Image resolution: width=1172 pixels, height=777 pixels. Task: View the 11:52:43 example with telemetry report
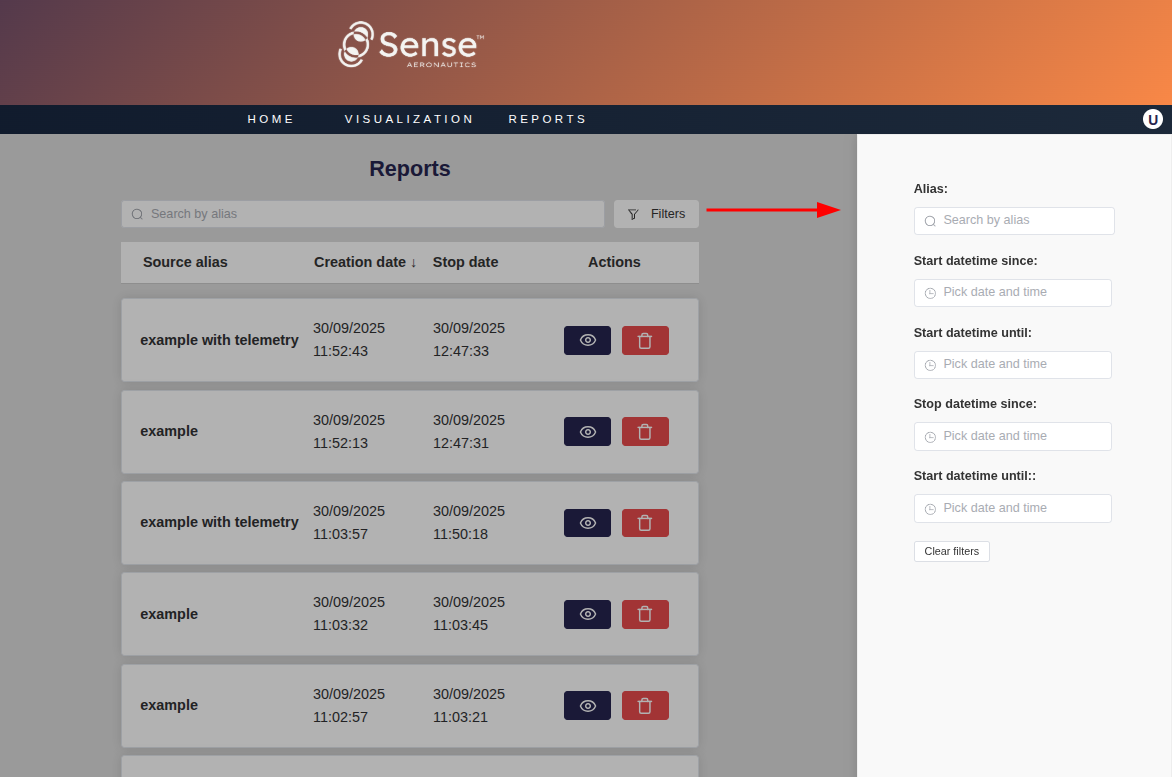pyautogui.click(x=587, y=340)
